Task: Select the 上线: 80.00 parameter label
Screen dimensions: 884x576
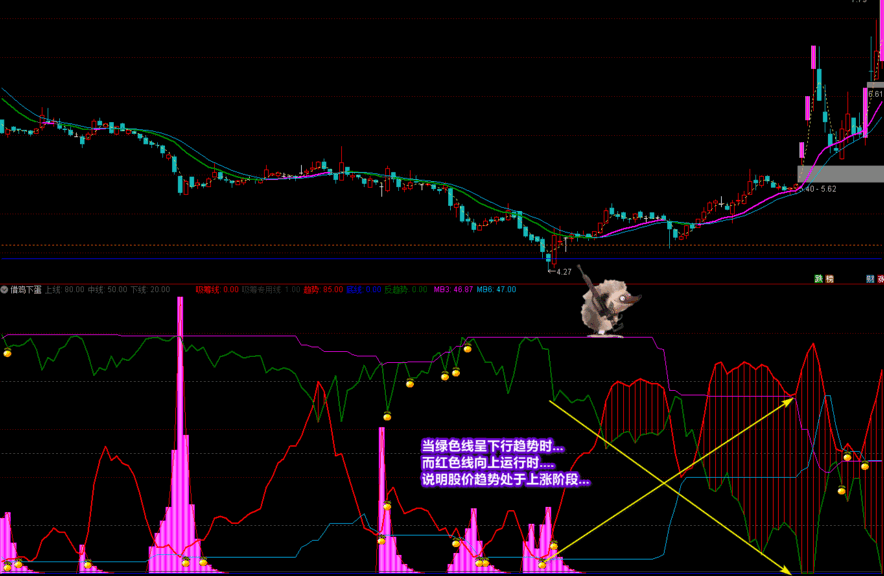Action: pyautogui.click(x=65, y=290)
